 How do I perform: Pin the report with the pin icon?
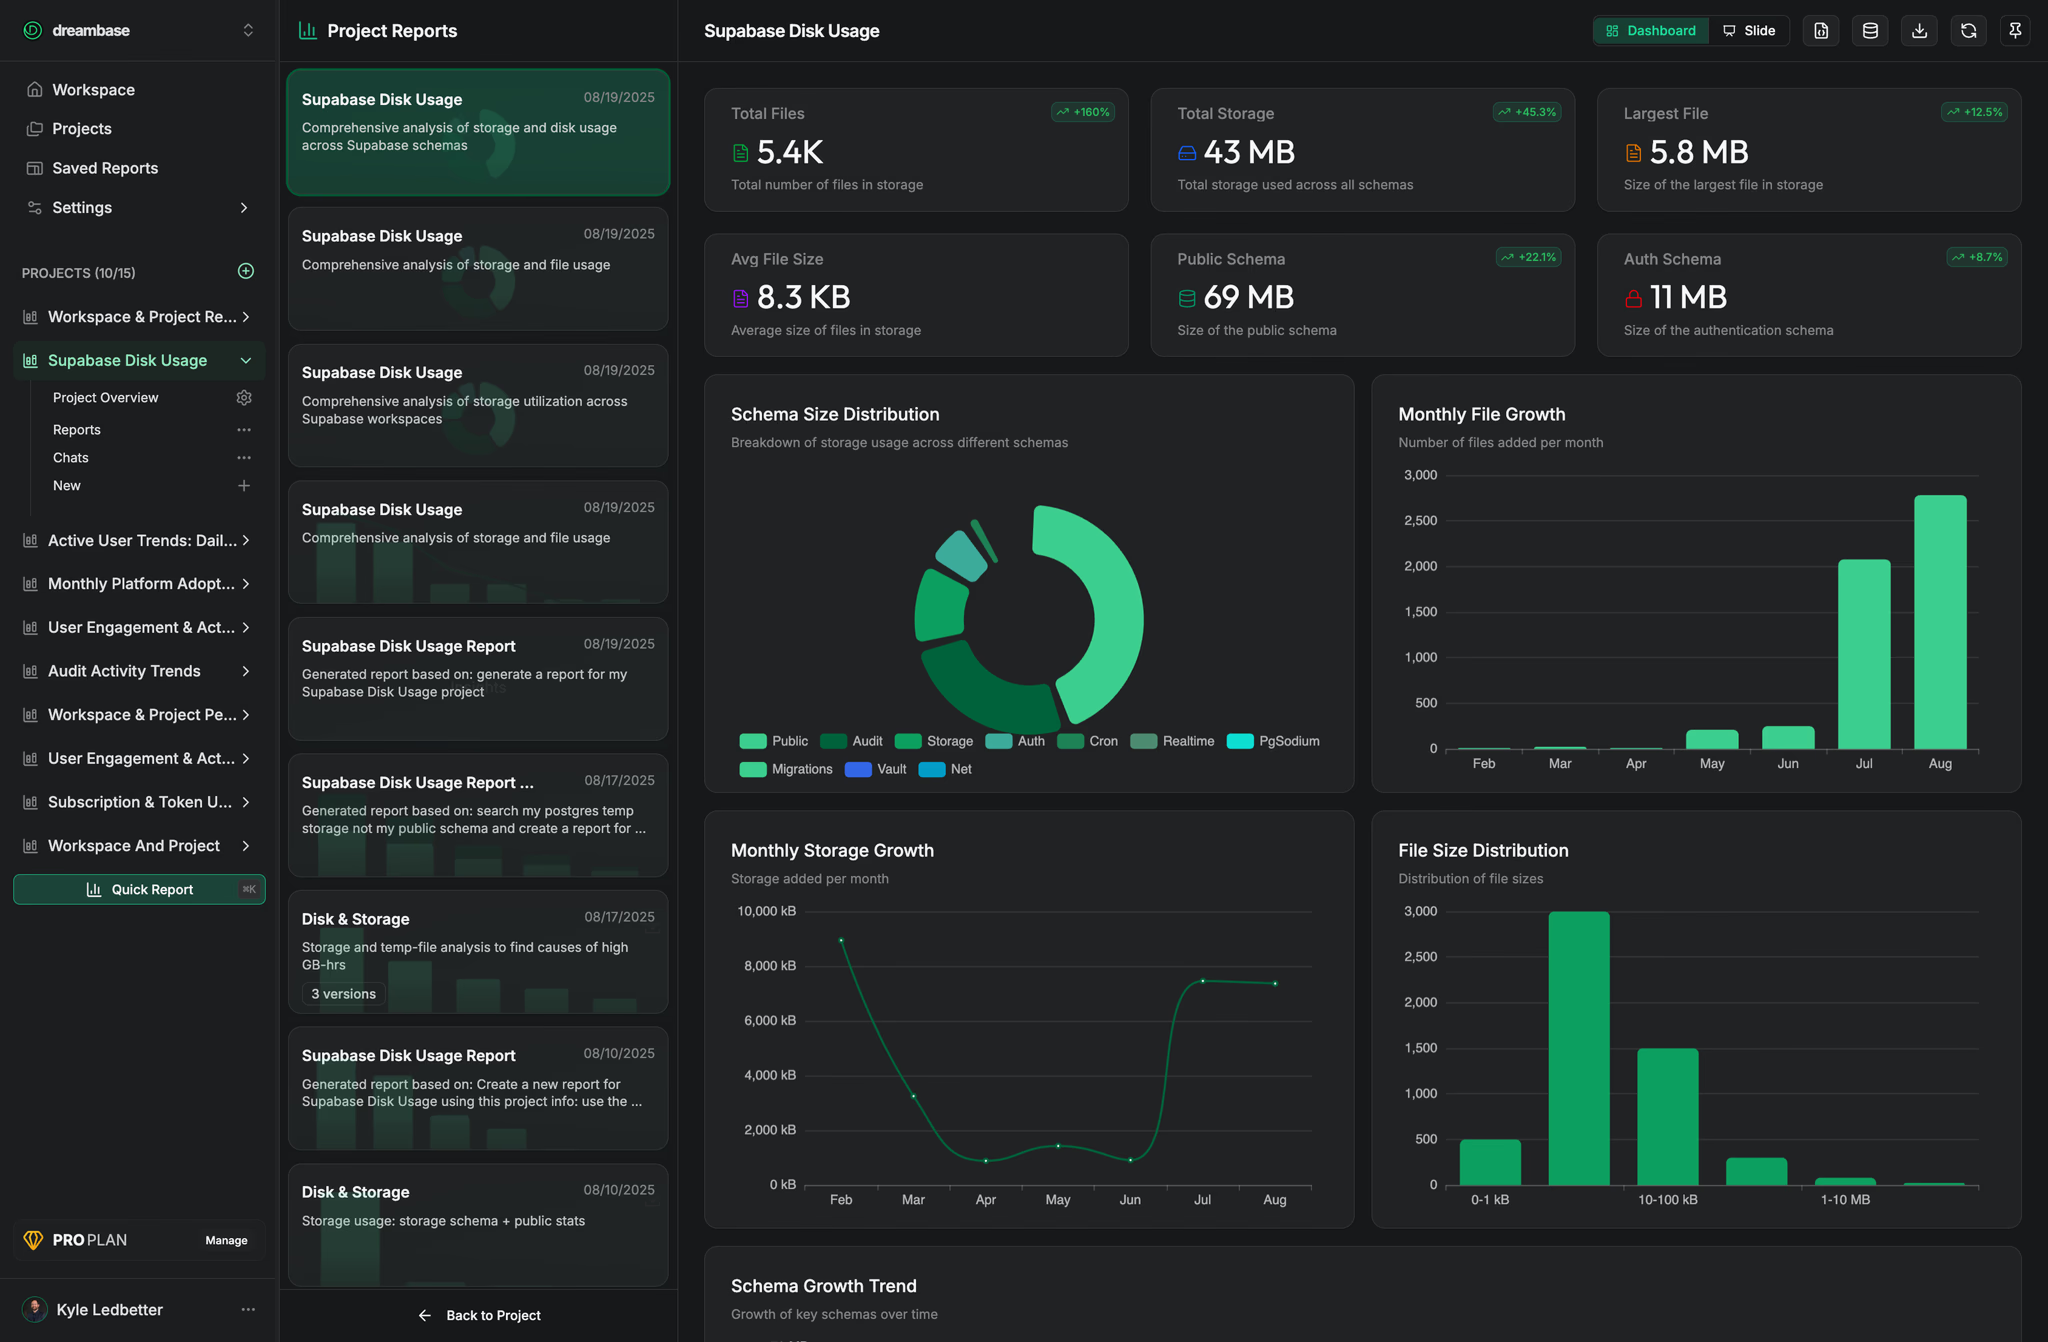(2015, 31)
